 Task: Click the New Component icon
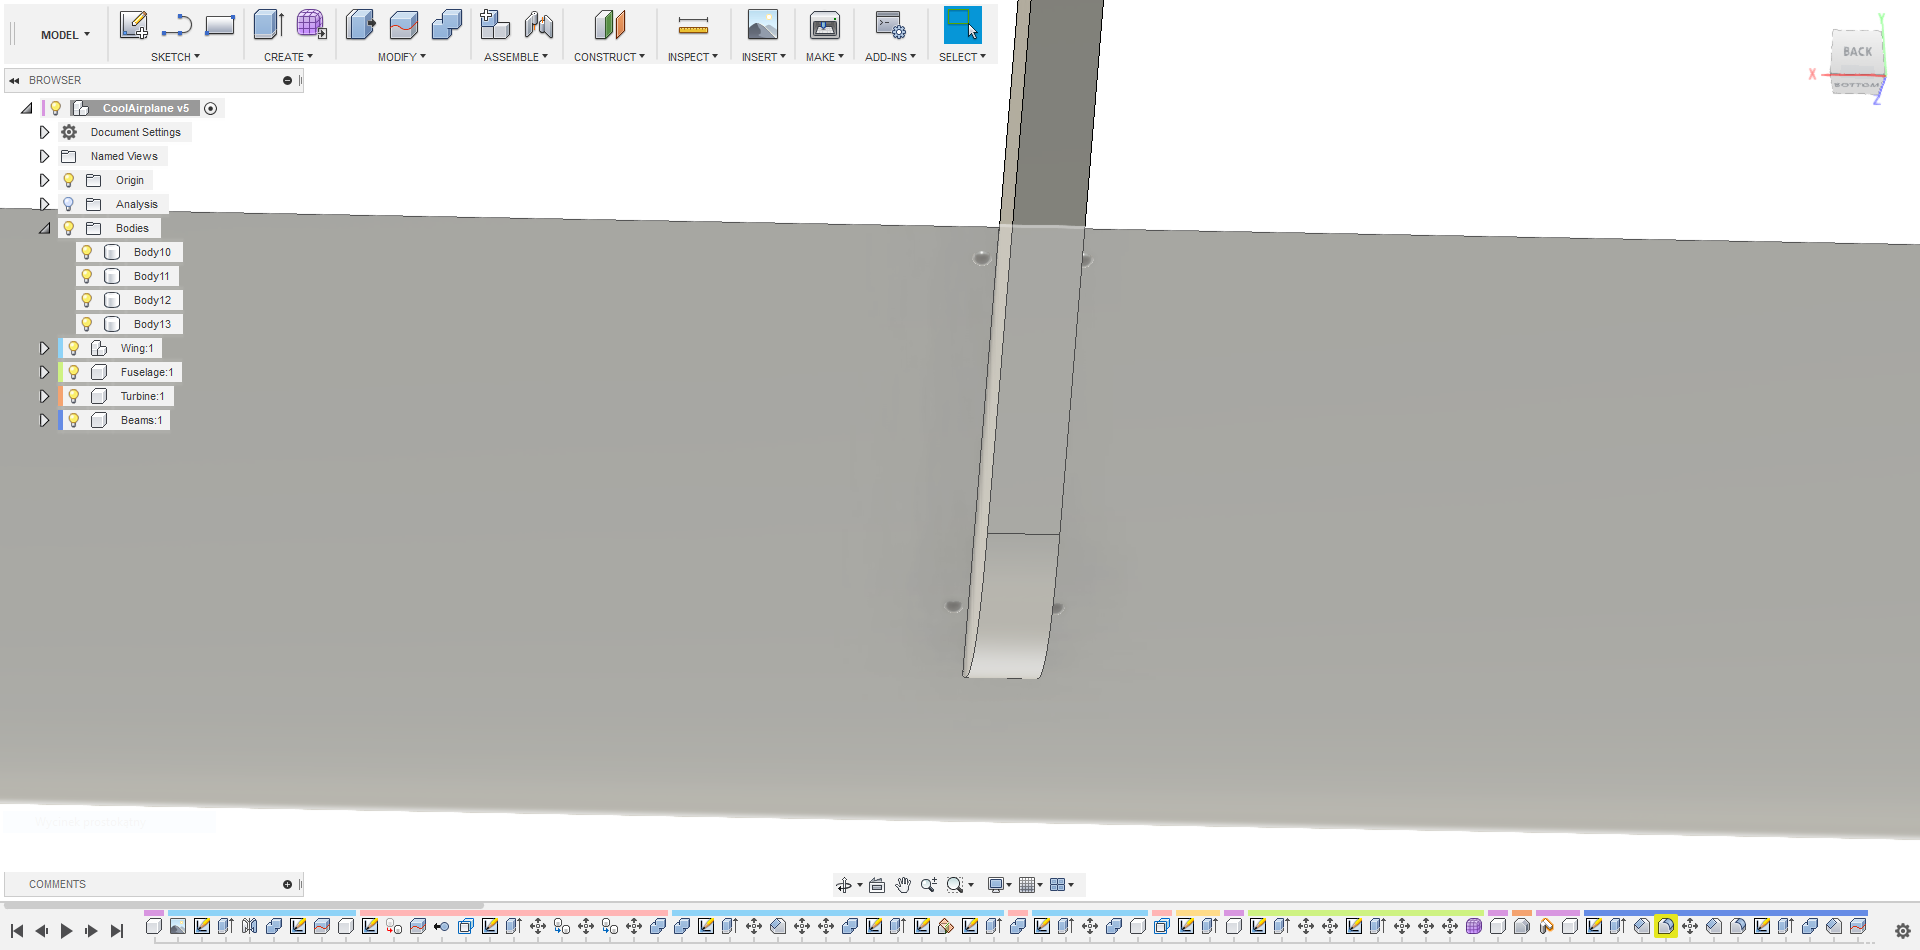pos(494,25)
